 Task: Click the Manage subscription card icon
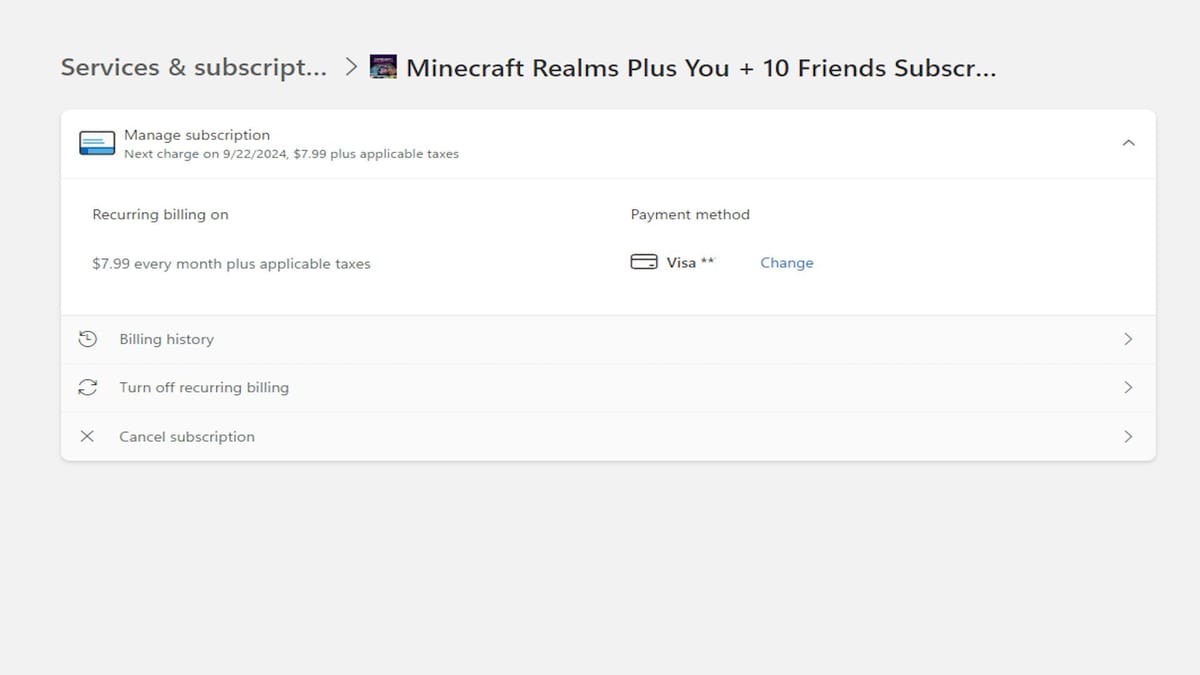tap(97, 143)
